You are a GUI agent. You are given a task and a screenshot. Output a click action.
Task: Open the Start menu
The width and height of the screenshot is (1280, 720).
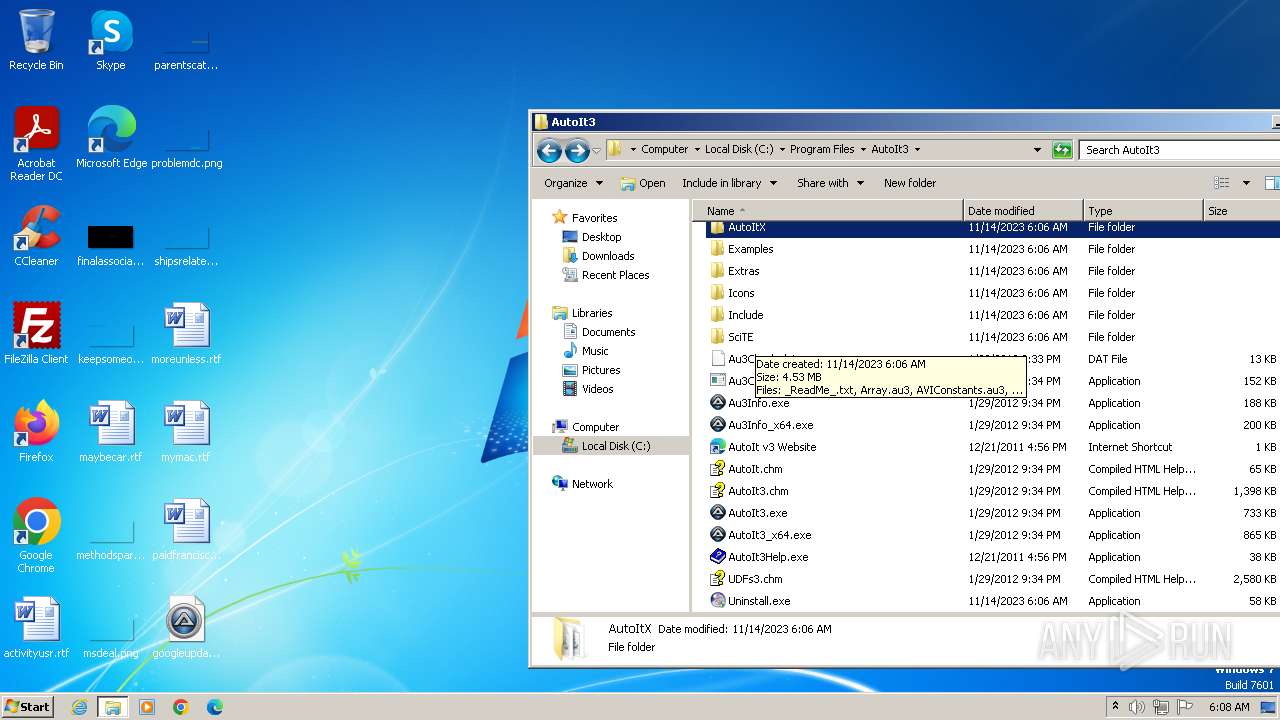pos(28,707)
